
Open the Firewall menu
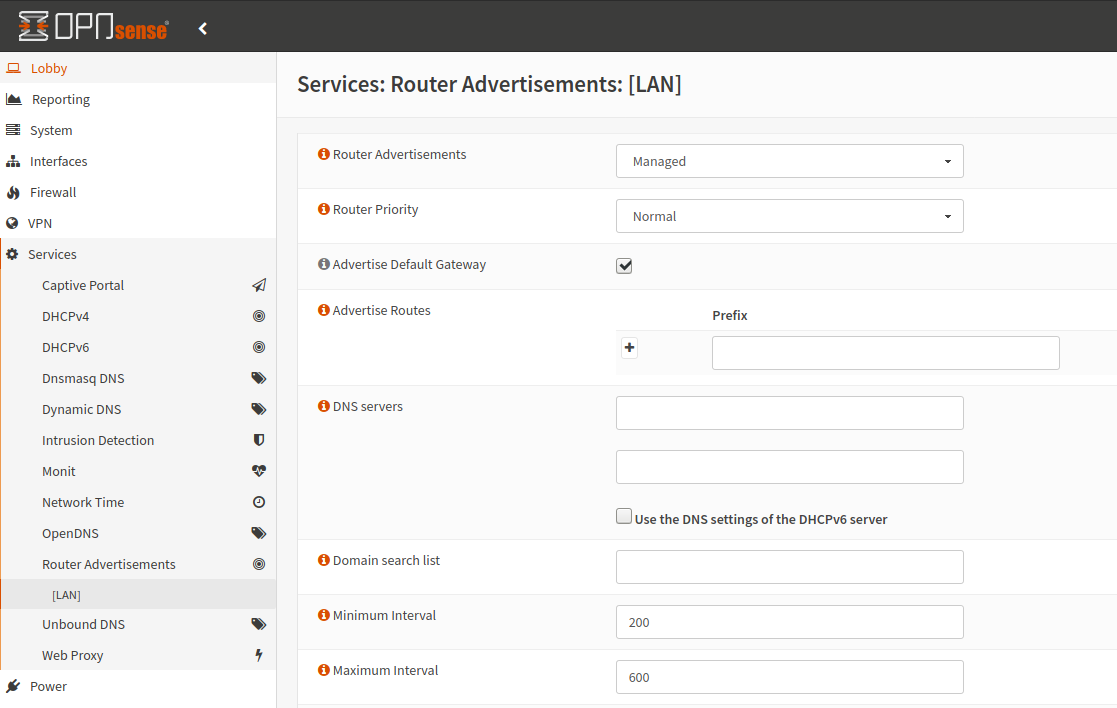(53, 192)
